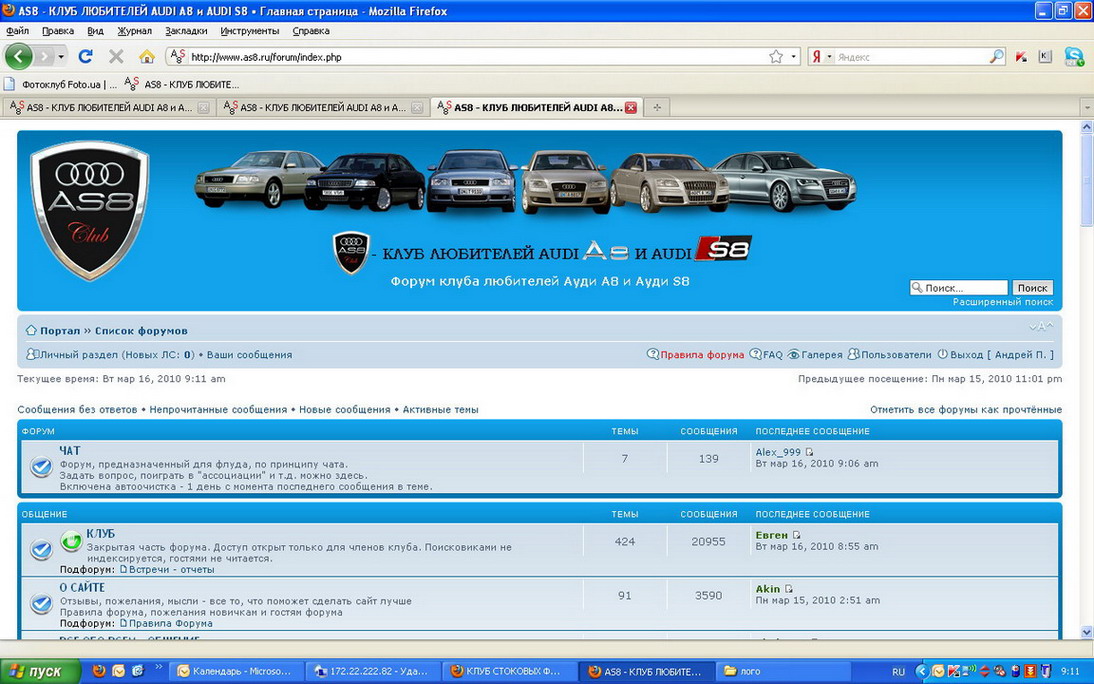Expand the address bar history dropdown arrow
Screen dimensions: 1094x684
[794, 57]
